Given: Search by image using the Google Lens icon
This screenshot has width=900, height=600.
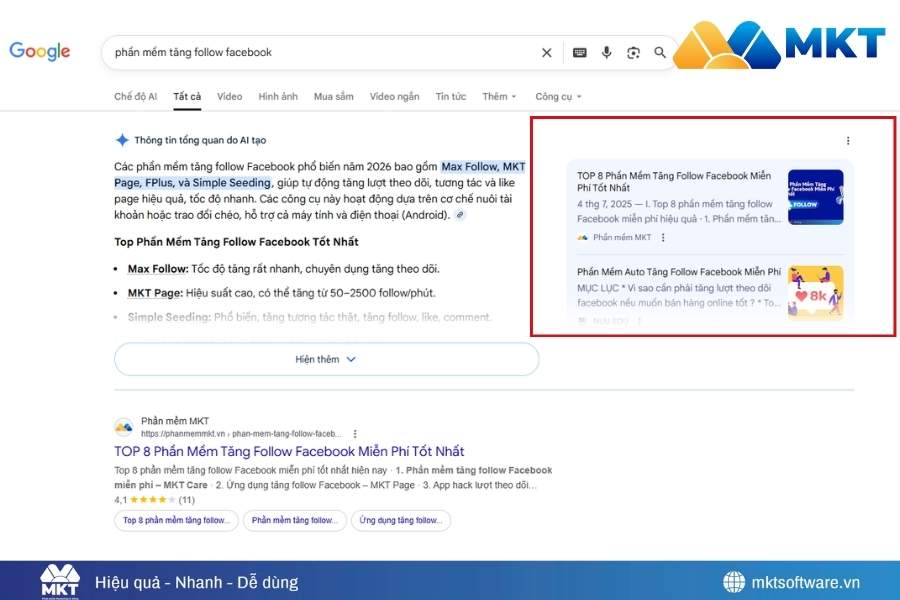Looking at the screenshot, I should 633,52.
